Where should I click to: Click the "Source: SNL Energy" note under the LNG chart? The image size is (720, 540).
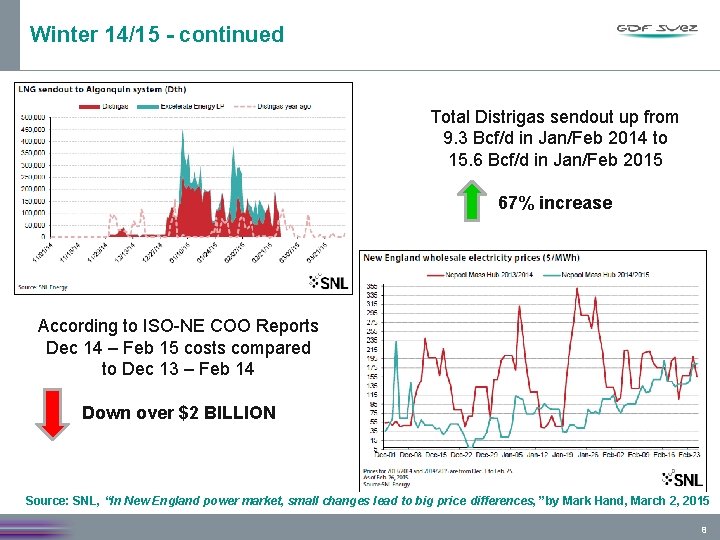[43, 287]
